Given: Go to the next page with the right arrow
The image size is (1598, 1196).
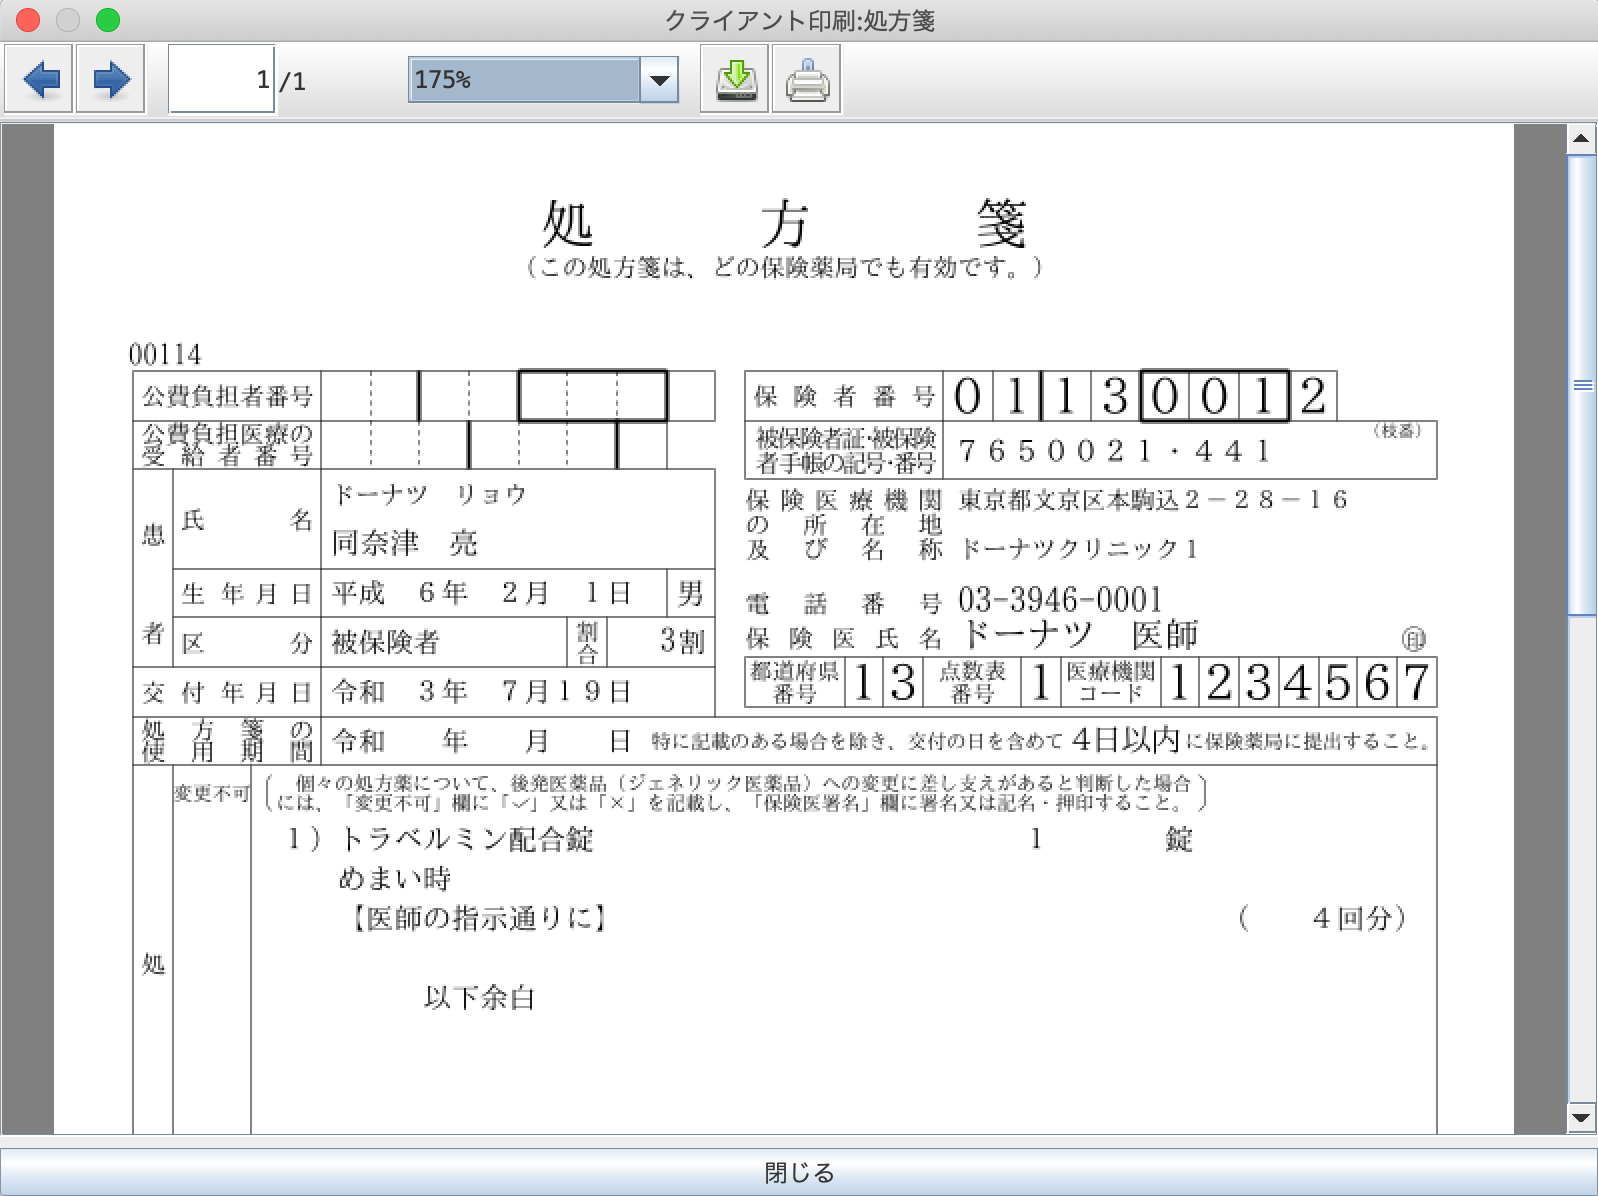Looking at the screenshot, I should [111, 79].
